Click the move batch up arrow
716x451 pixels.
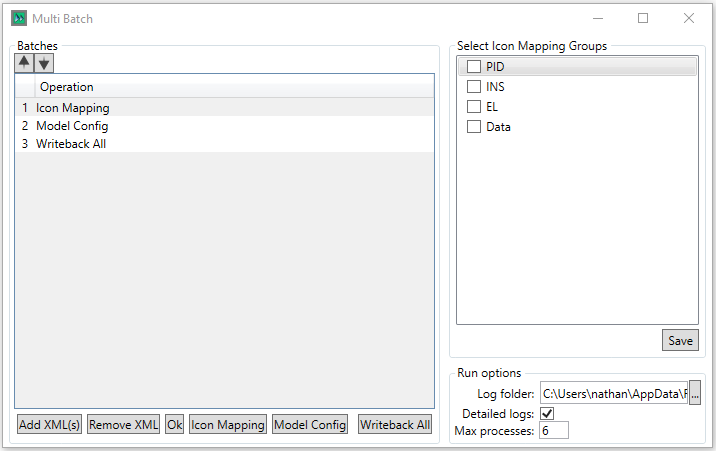pos(24,62)
